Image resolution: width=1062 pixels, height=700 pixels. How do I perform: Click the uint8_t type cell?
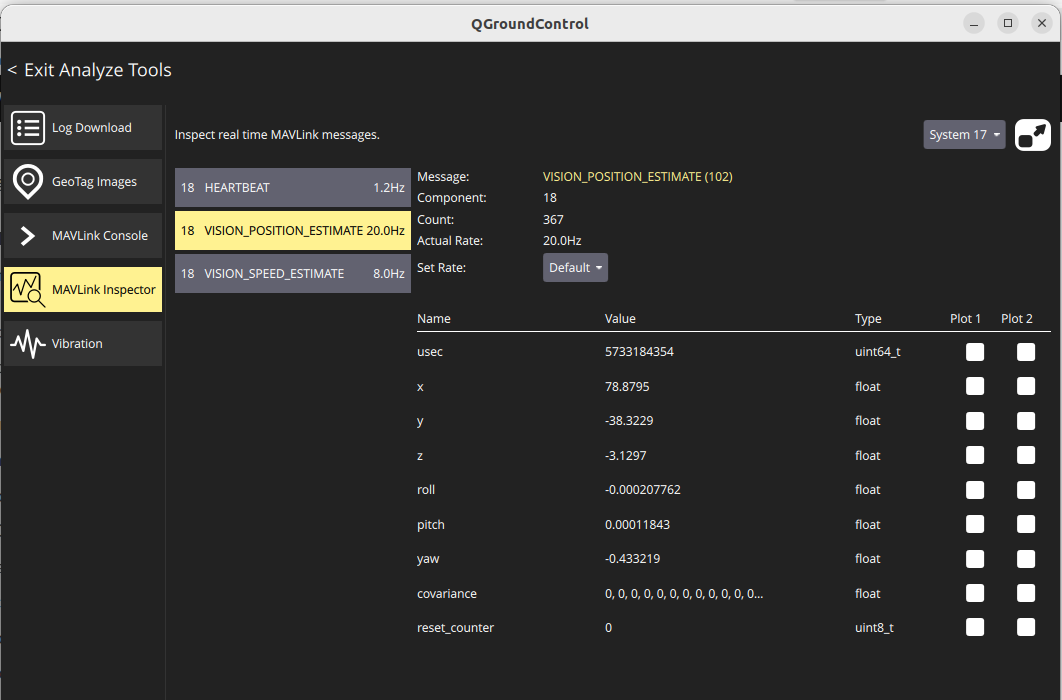click(x=874, y=628)
